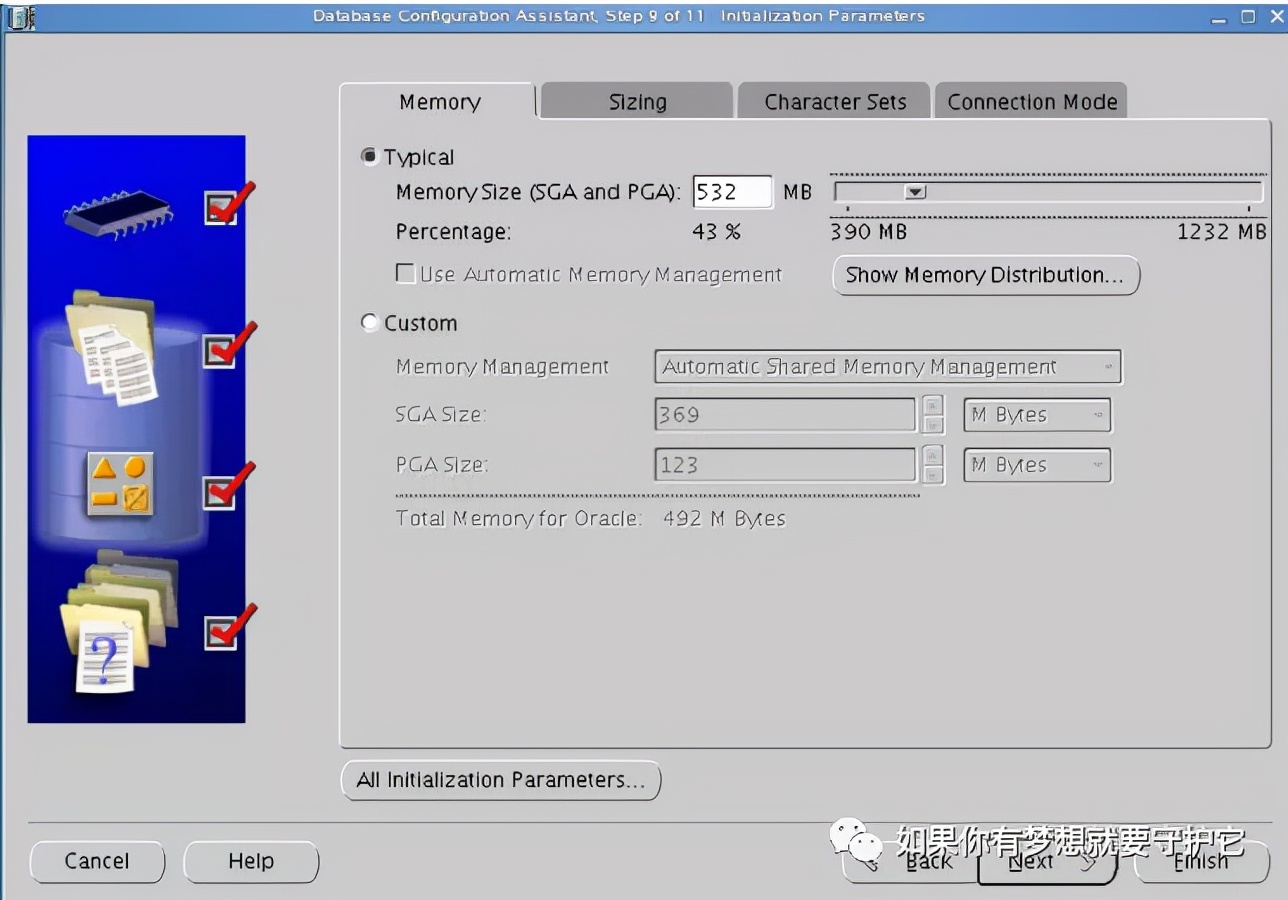Click the question mark document icon
Image resolution: width=1288 pixels, height=900 pixels.
(x=105, y=655)
